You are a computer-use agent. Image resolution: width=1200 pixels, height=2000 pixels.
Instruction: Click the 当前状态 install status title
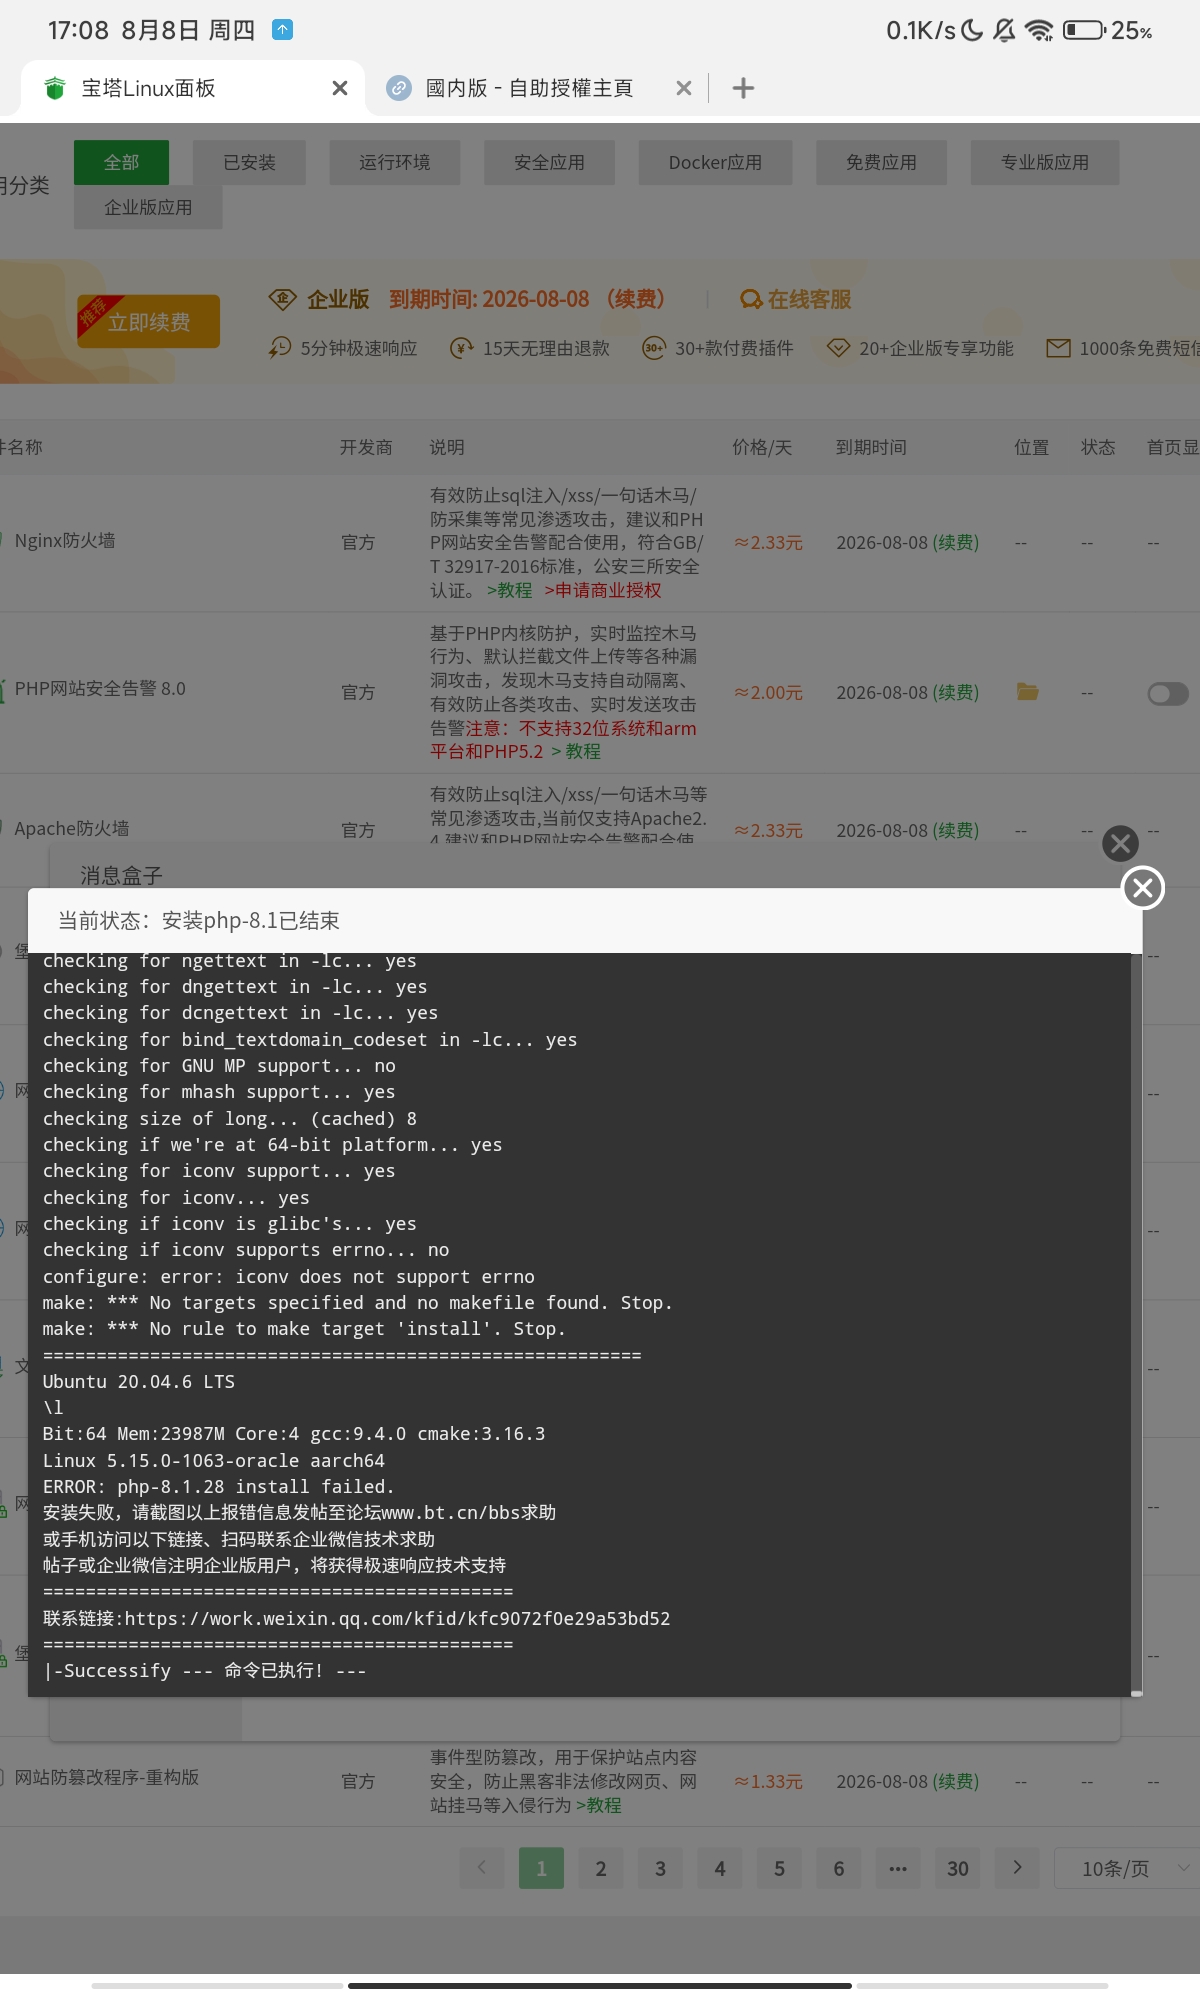point(199,920)
